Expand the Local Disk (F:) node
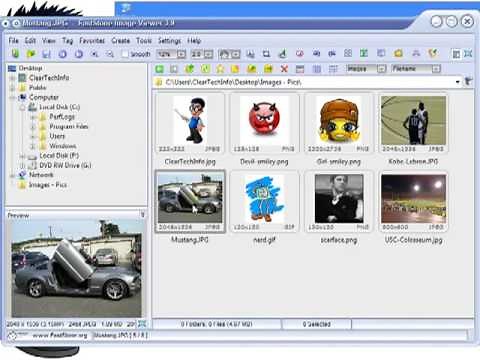This screenshot has width=480, height=360. (22, 156)
